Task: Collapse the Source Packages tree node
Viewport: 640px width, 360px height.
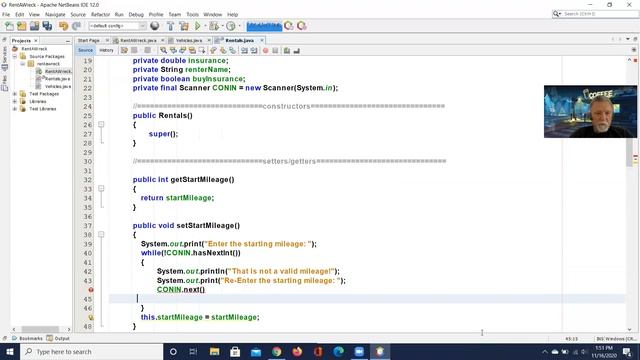Action: click(15, 56)
